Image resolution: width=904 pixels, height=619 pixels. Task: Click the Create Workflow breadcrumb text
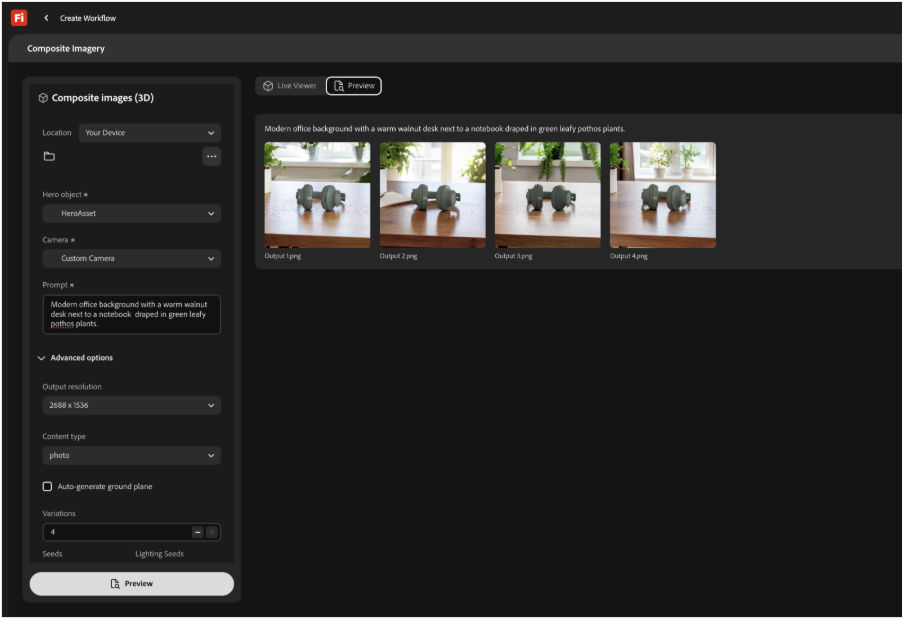(88, 18)
